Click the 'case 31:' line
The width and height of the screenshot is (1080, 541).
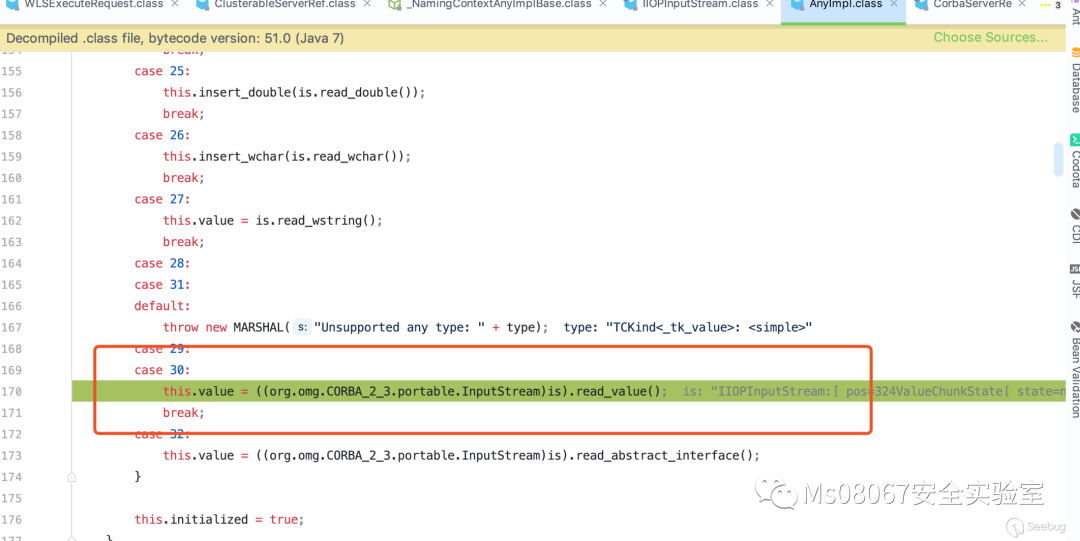click(x=162, y=285)
